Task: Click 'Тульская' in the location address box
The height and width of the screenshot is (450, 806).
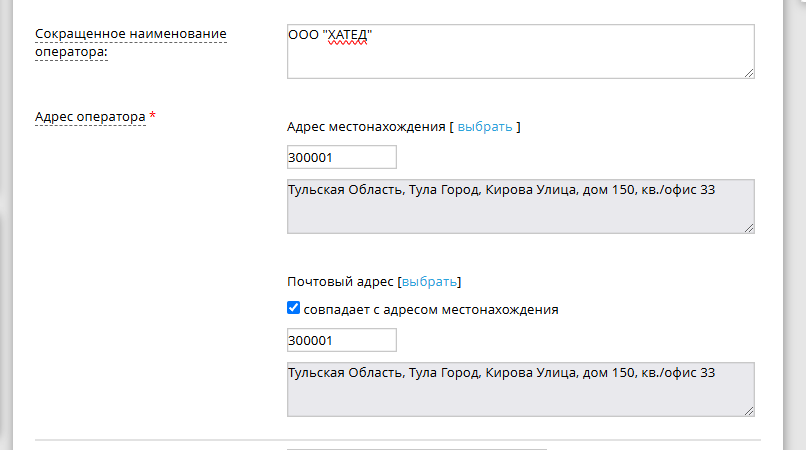Action: [x=315, y=189]
